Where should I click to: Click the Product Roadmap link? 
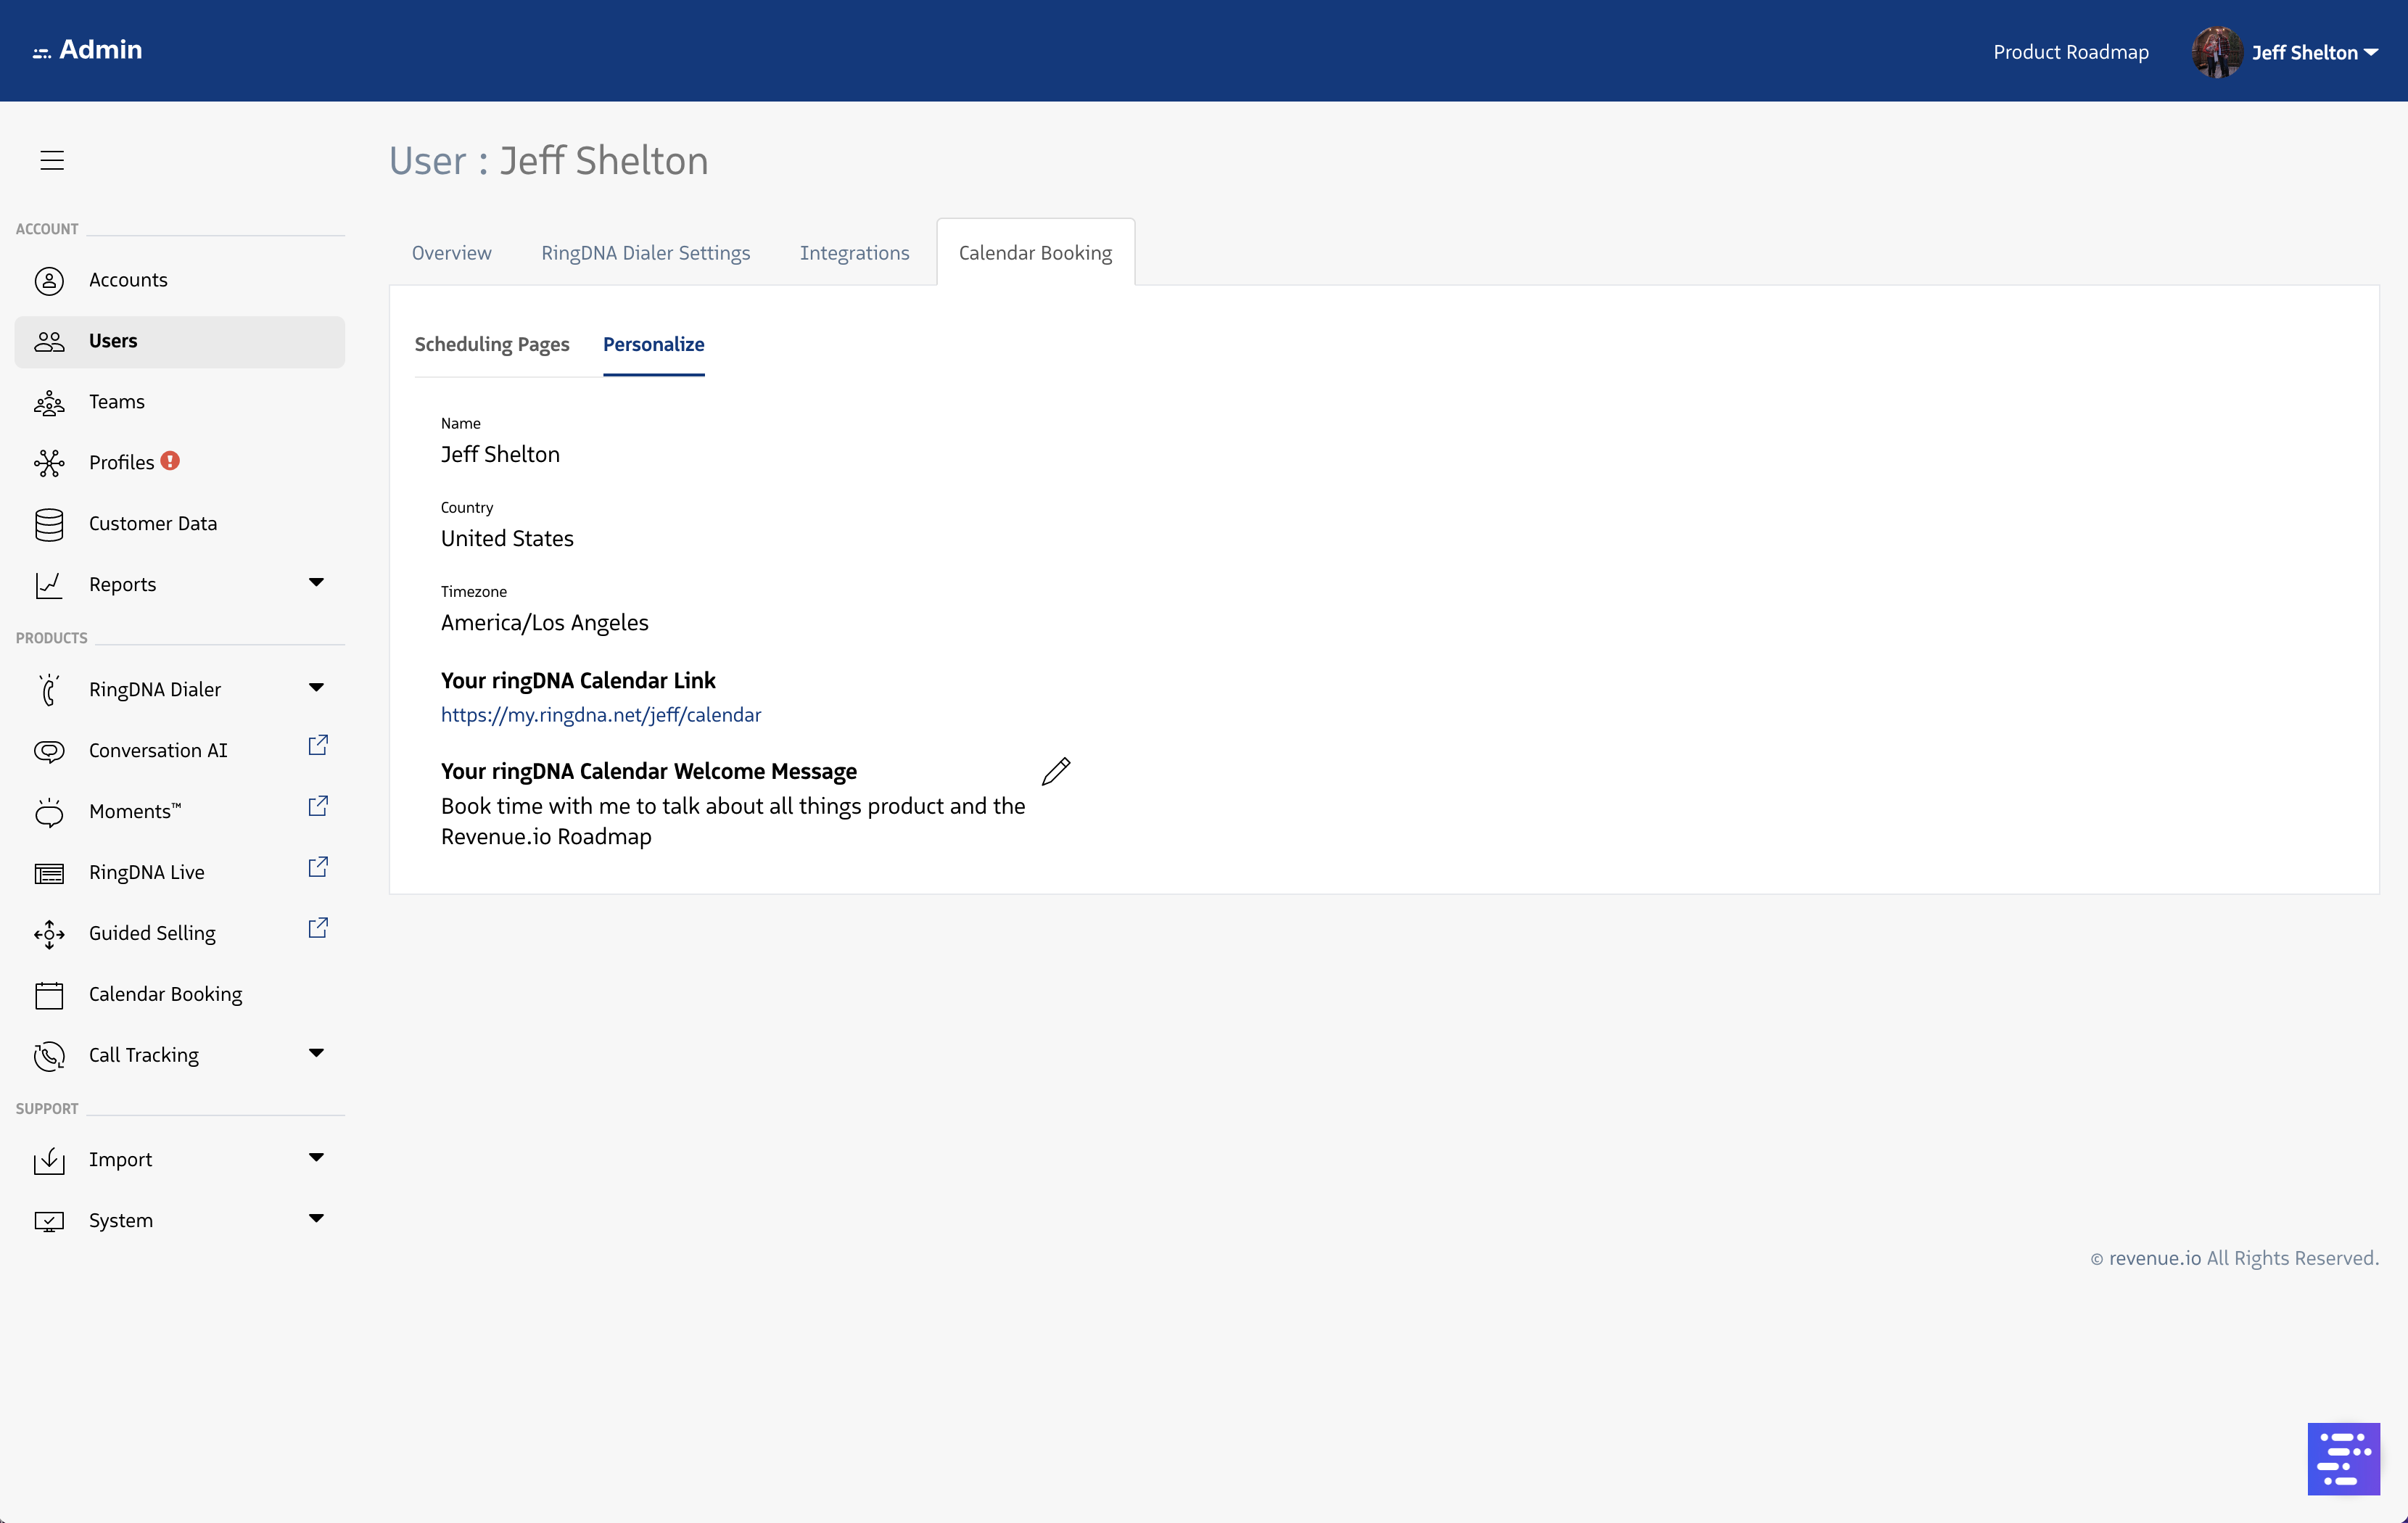2070,52
